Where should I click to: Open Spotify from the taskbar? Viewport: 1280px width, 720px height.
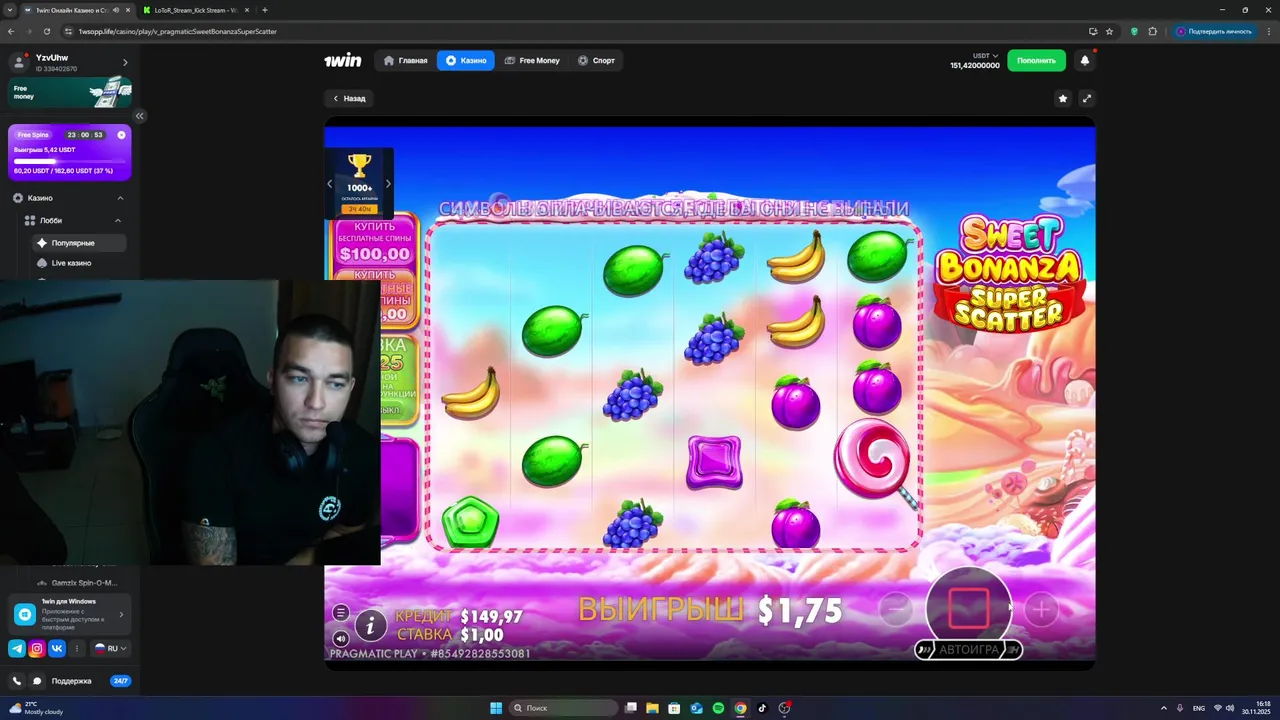[x=718, y=708]
